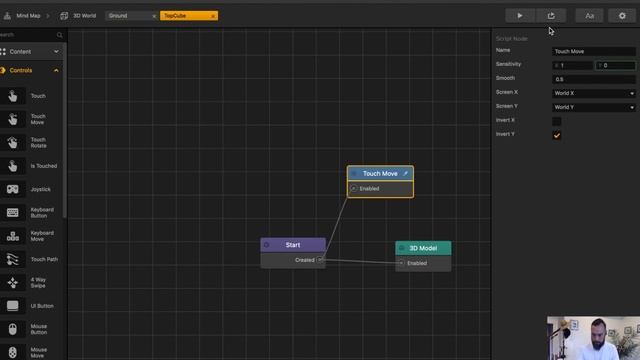Click the dot icon on 3D Model node header

click(401, 248)
